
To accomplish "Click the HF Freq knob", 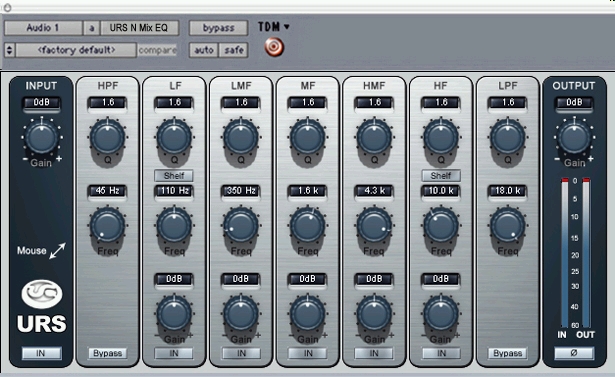I will point(441,226).
